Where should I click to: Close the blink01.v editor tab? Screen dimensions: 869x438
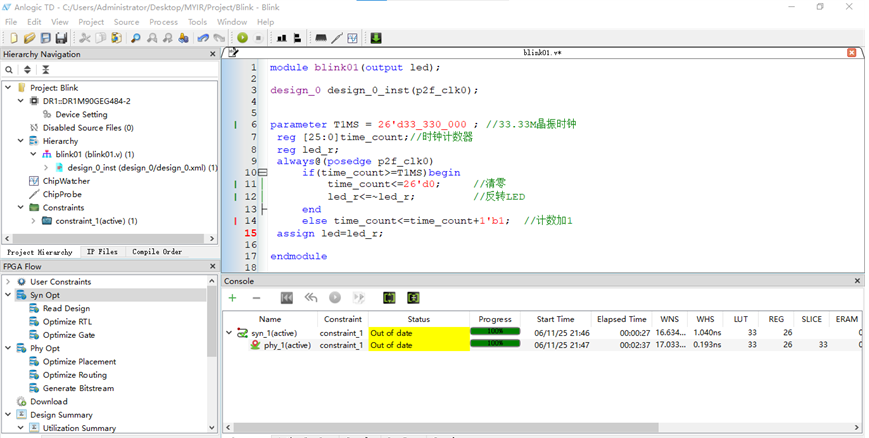852,53
